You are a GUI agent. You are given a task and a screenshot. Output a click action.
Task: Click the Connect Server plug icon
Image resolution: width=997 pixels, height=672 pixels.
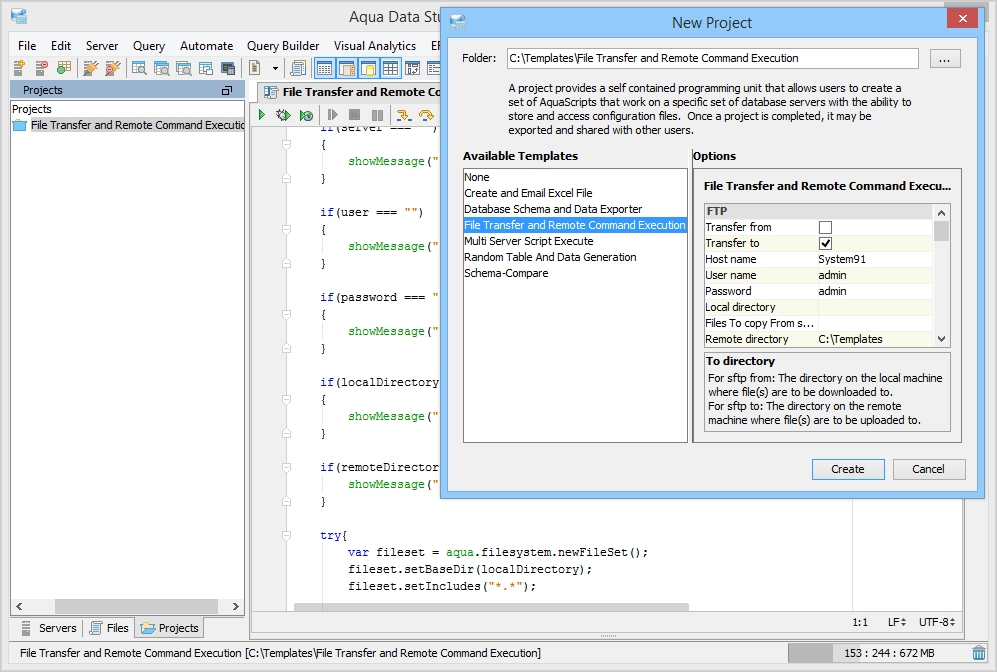[90, 68]
